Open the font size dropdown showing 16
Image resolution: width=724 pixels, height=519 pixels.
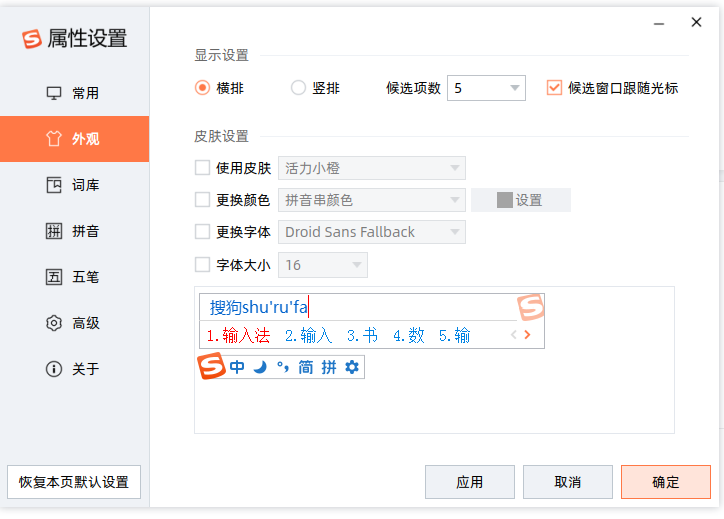click(x=323, y=265)
